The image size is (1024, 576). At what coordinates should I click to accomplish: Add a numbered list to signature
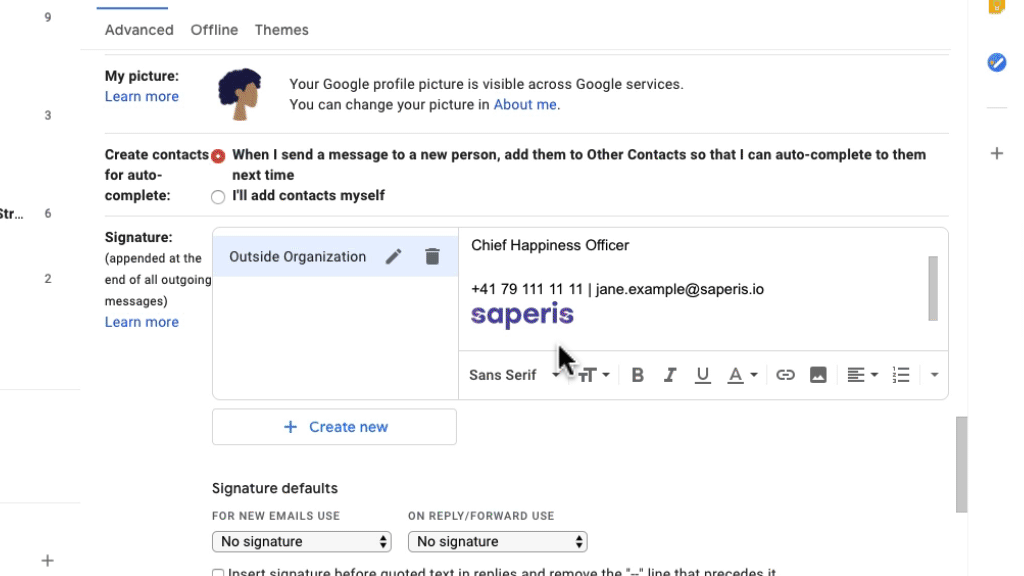pos(901,375)
